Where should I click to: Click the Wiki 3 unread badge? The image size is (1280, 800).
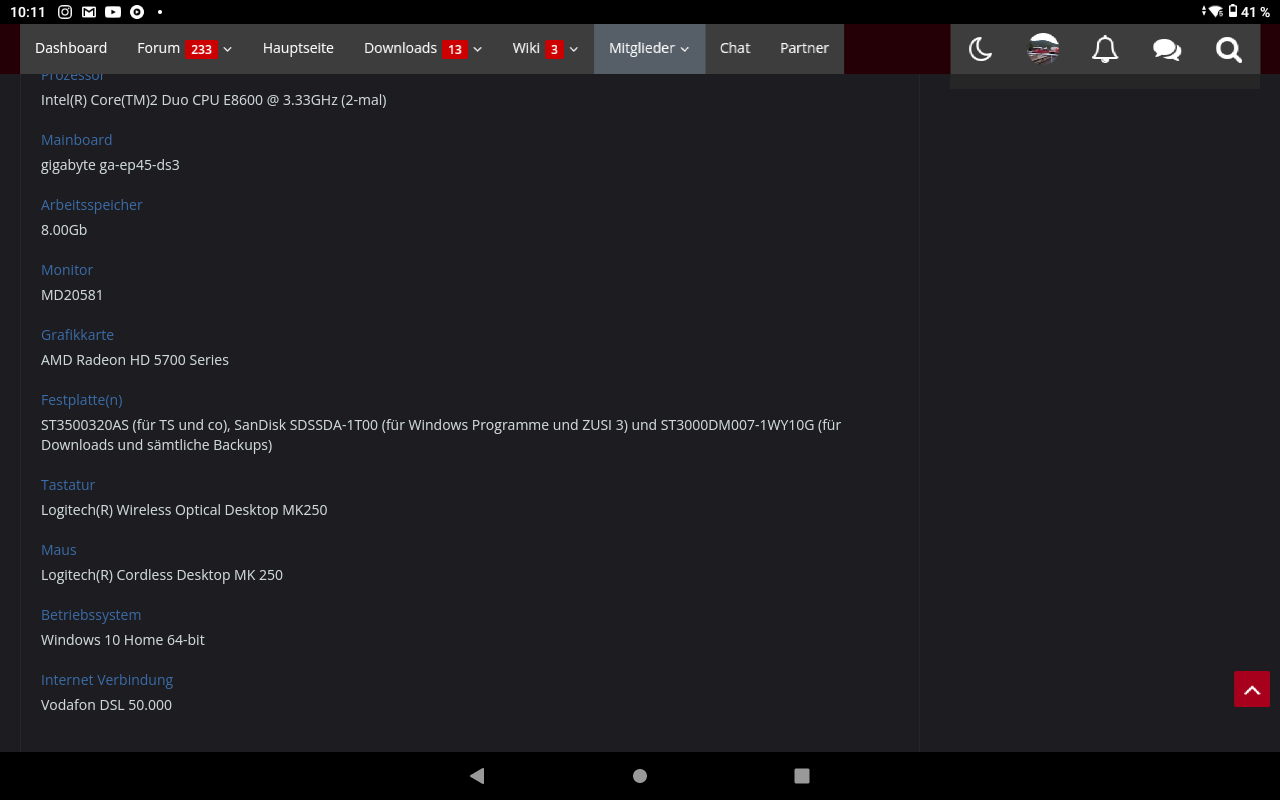point(554,49)
